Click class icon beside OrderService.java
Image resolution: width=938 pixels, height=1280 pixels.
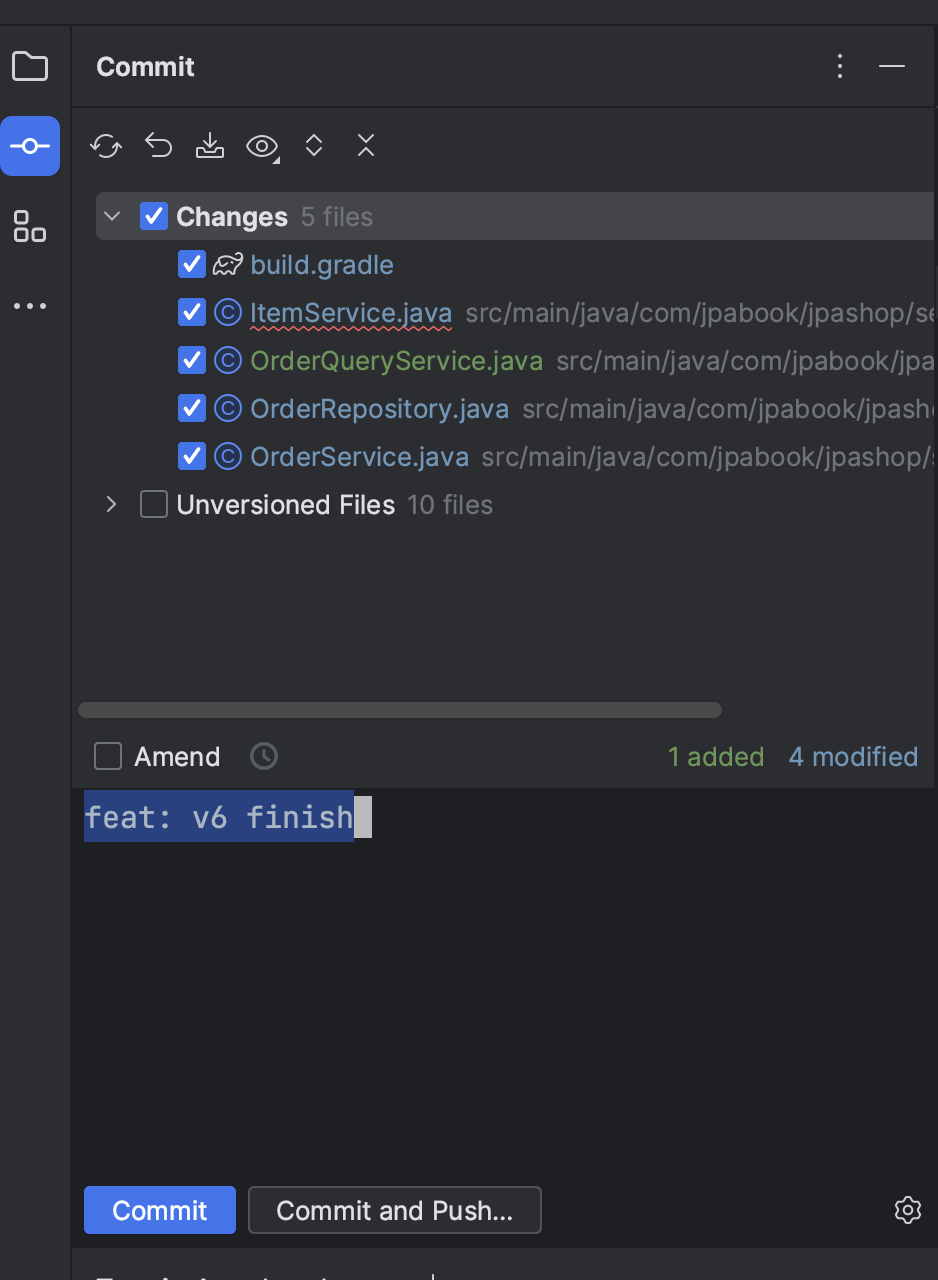click(x=228, y=457)
